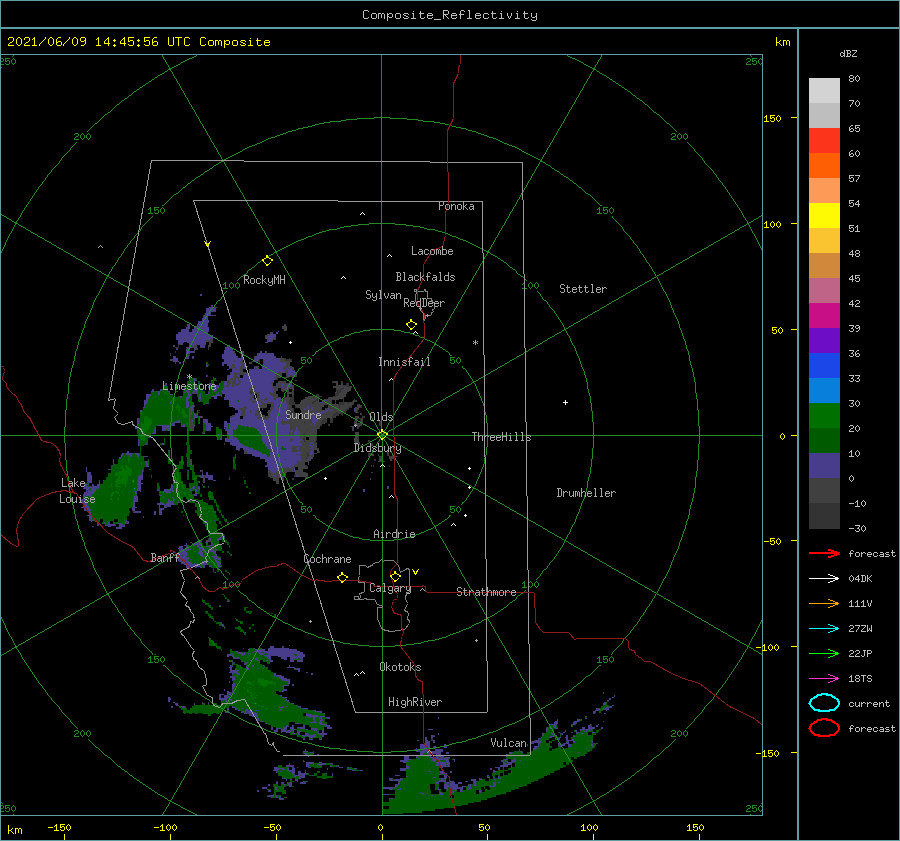Viewport: 900px width, 841px height.
Task: Click the Sundre town label
Action: pos(304,415)
